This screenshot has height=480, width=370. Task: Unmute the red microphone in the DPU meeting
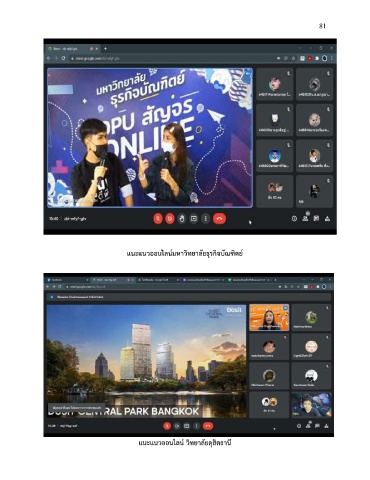[x=158, y=219]
